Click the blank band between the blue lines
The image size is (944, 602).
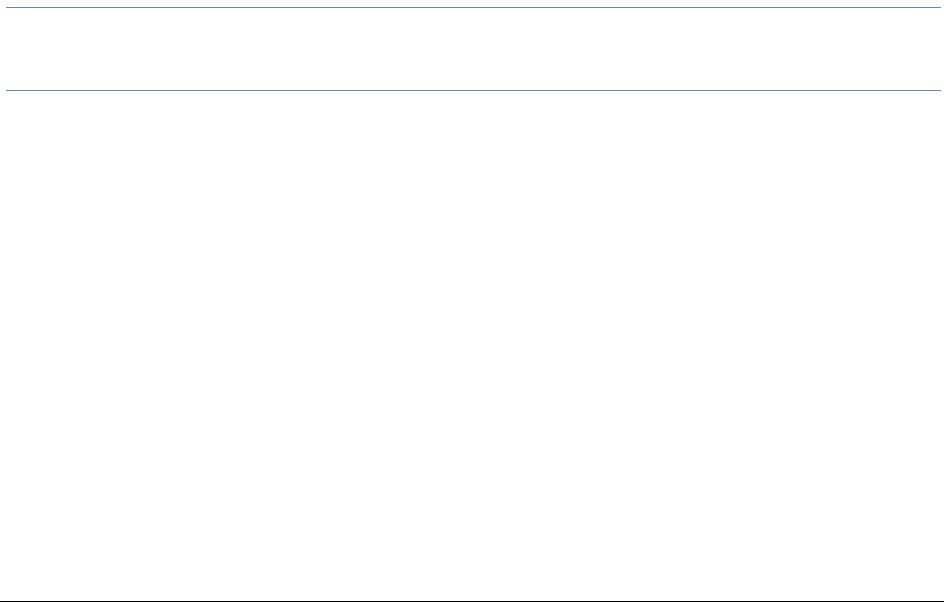[472, 49]
